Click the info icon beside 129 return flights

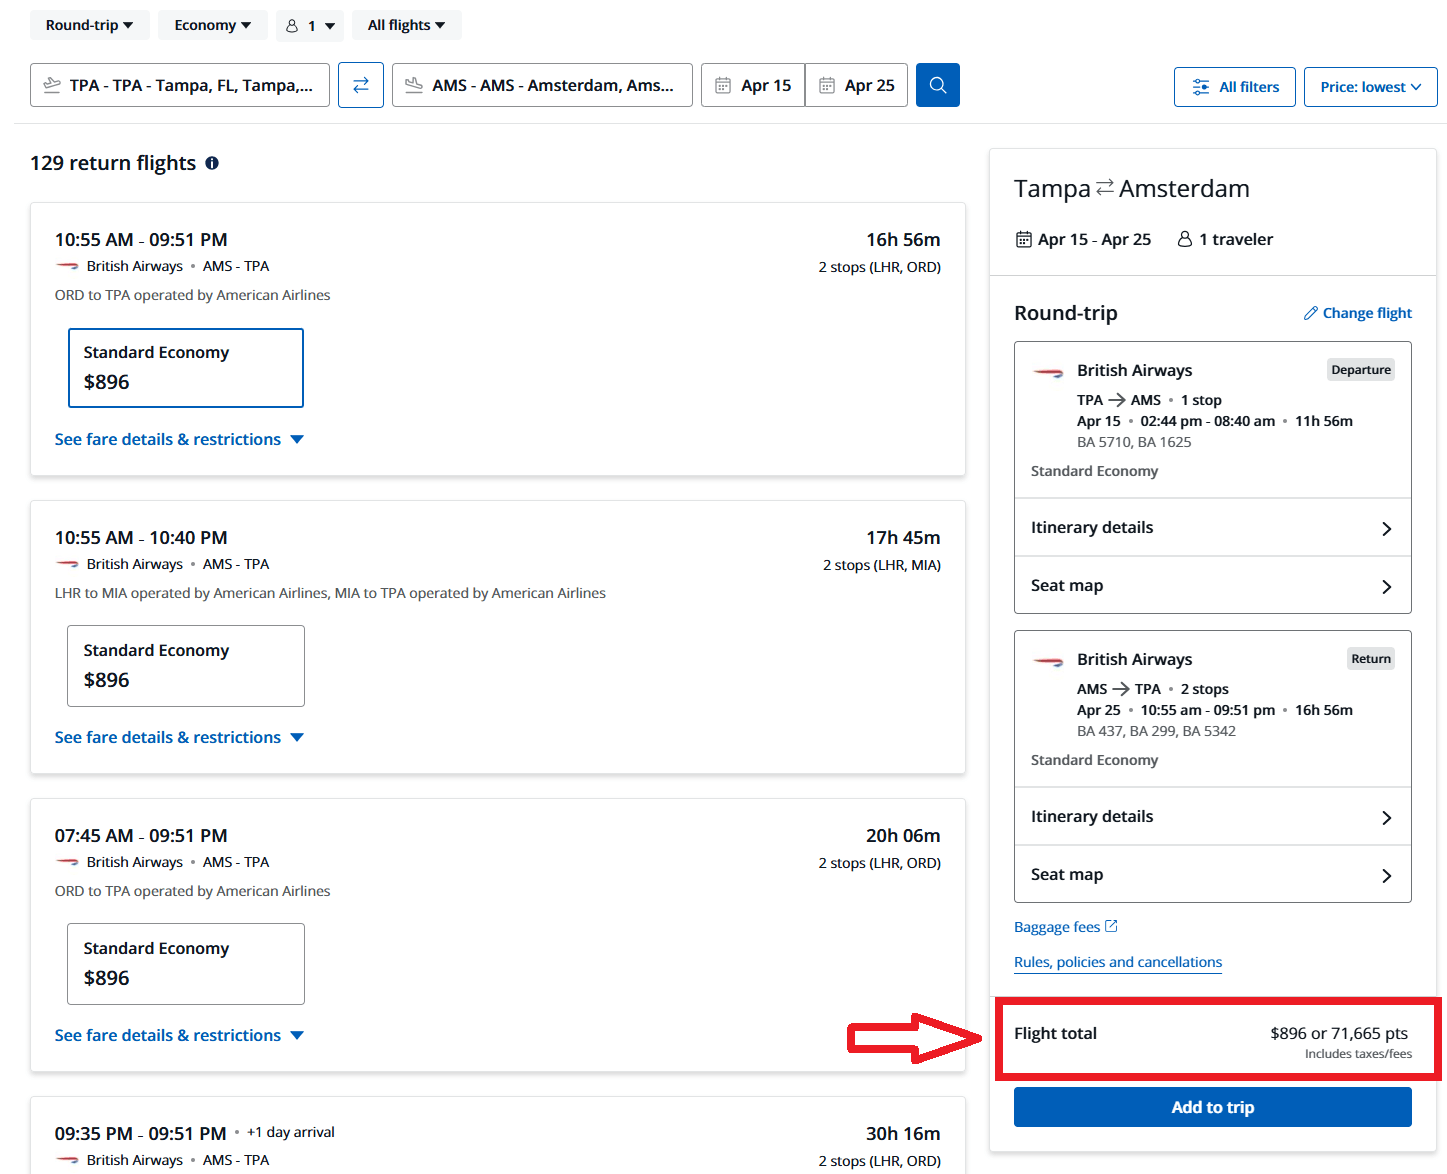[x=212, y=163]
